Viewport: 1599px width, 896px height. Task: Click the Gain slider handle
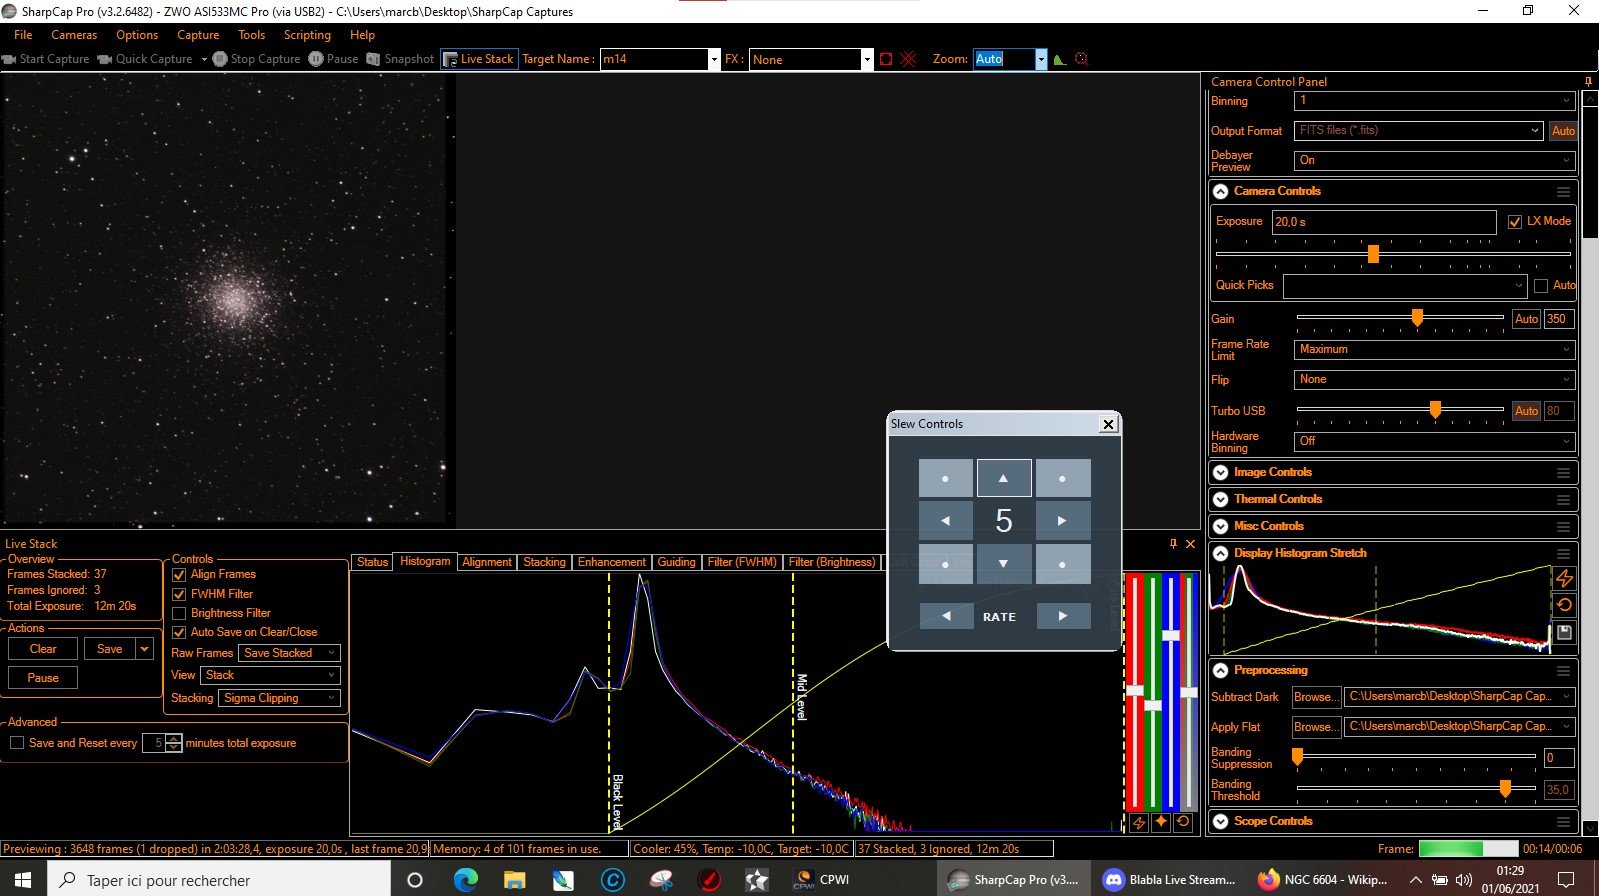coord(1417,318)
